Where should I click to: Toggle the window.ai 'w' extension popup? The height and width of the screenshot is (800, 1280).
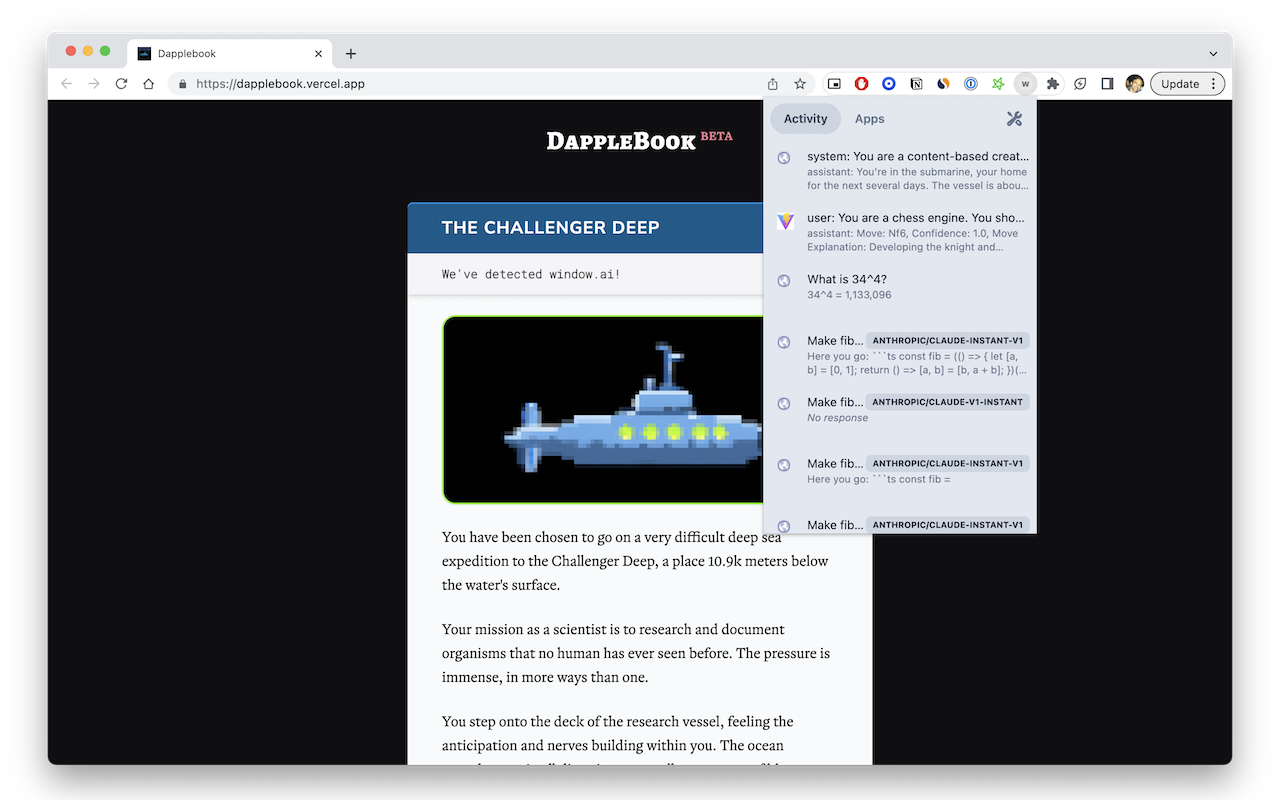point(1025,84)
